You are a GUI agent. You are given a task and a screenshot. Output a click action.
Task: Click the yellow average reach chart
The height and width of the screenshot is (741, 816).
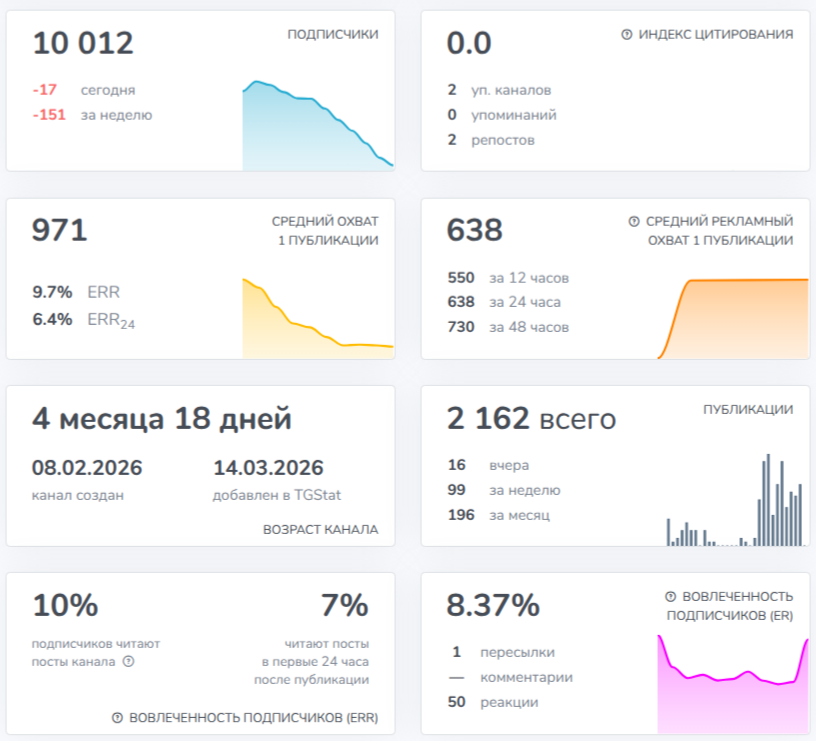point(318,318)
